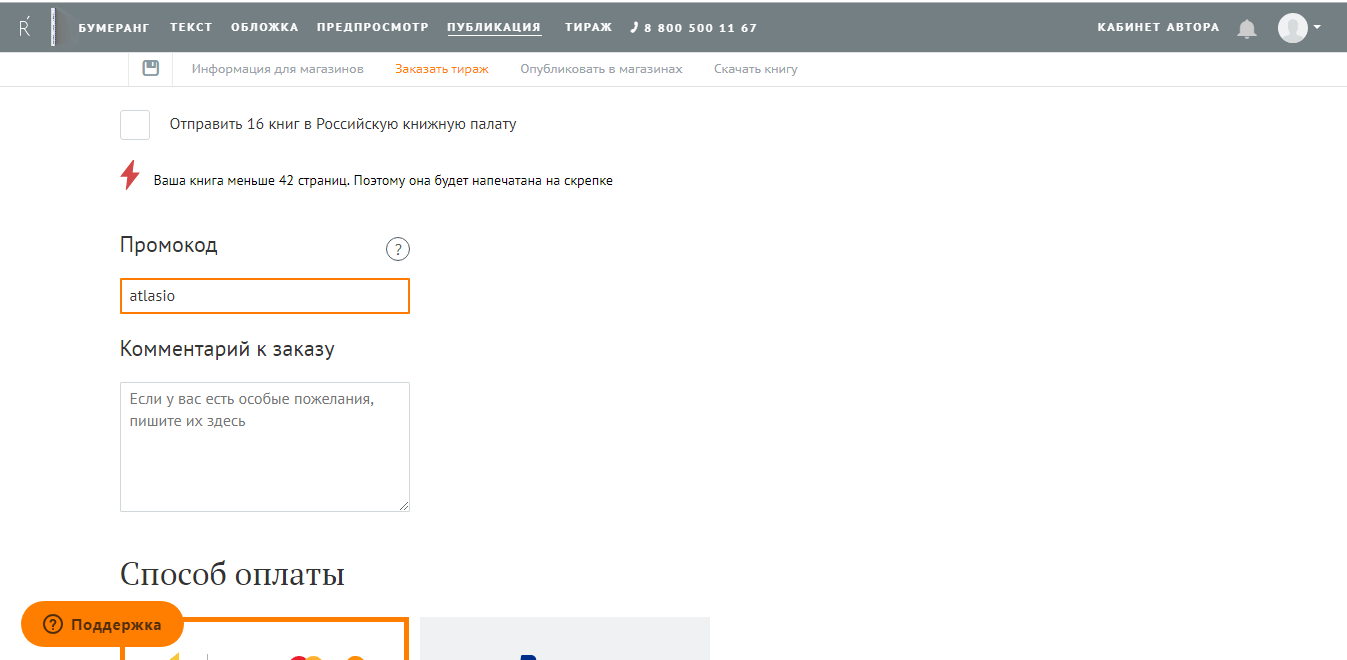1347x660 pixels.
Task: Click the book cover thumbnail in header
Action: tap(53, 27)
